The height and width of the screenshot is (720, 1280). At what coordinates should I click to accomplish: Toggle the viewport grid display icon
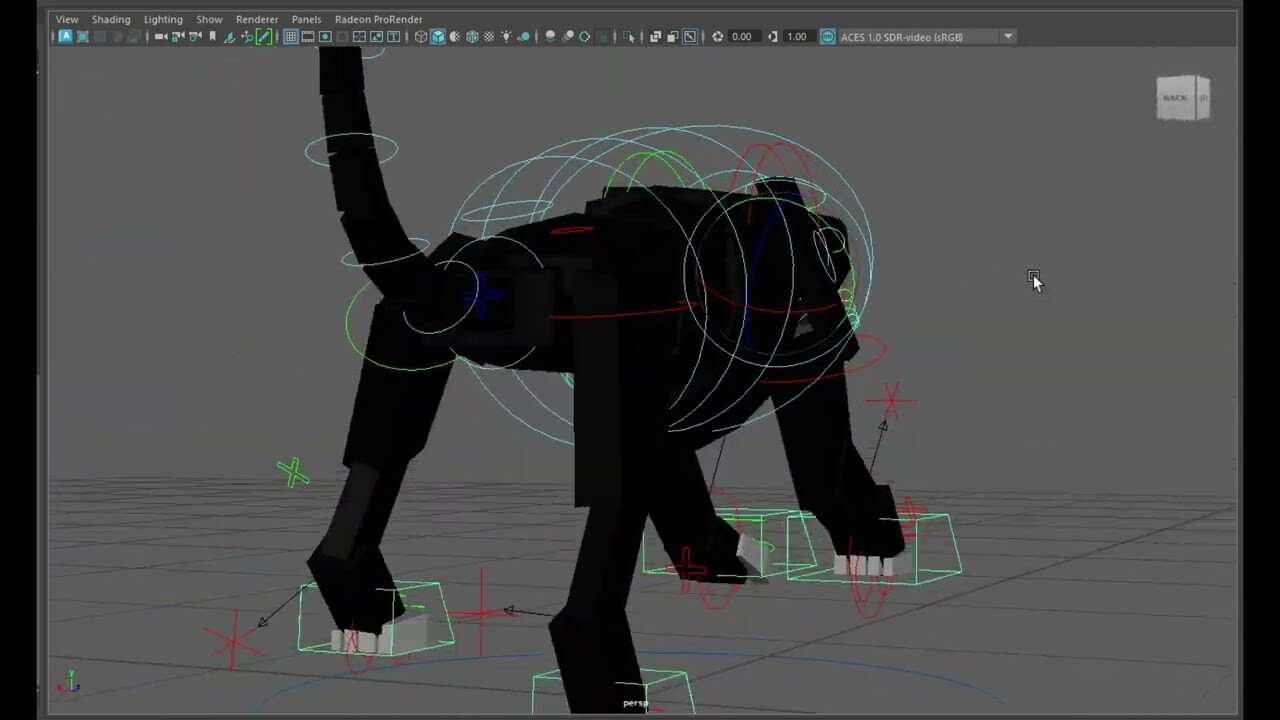coord(292,36)
